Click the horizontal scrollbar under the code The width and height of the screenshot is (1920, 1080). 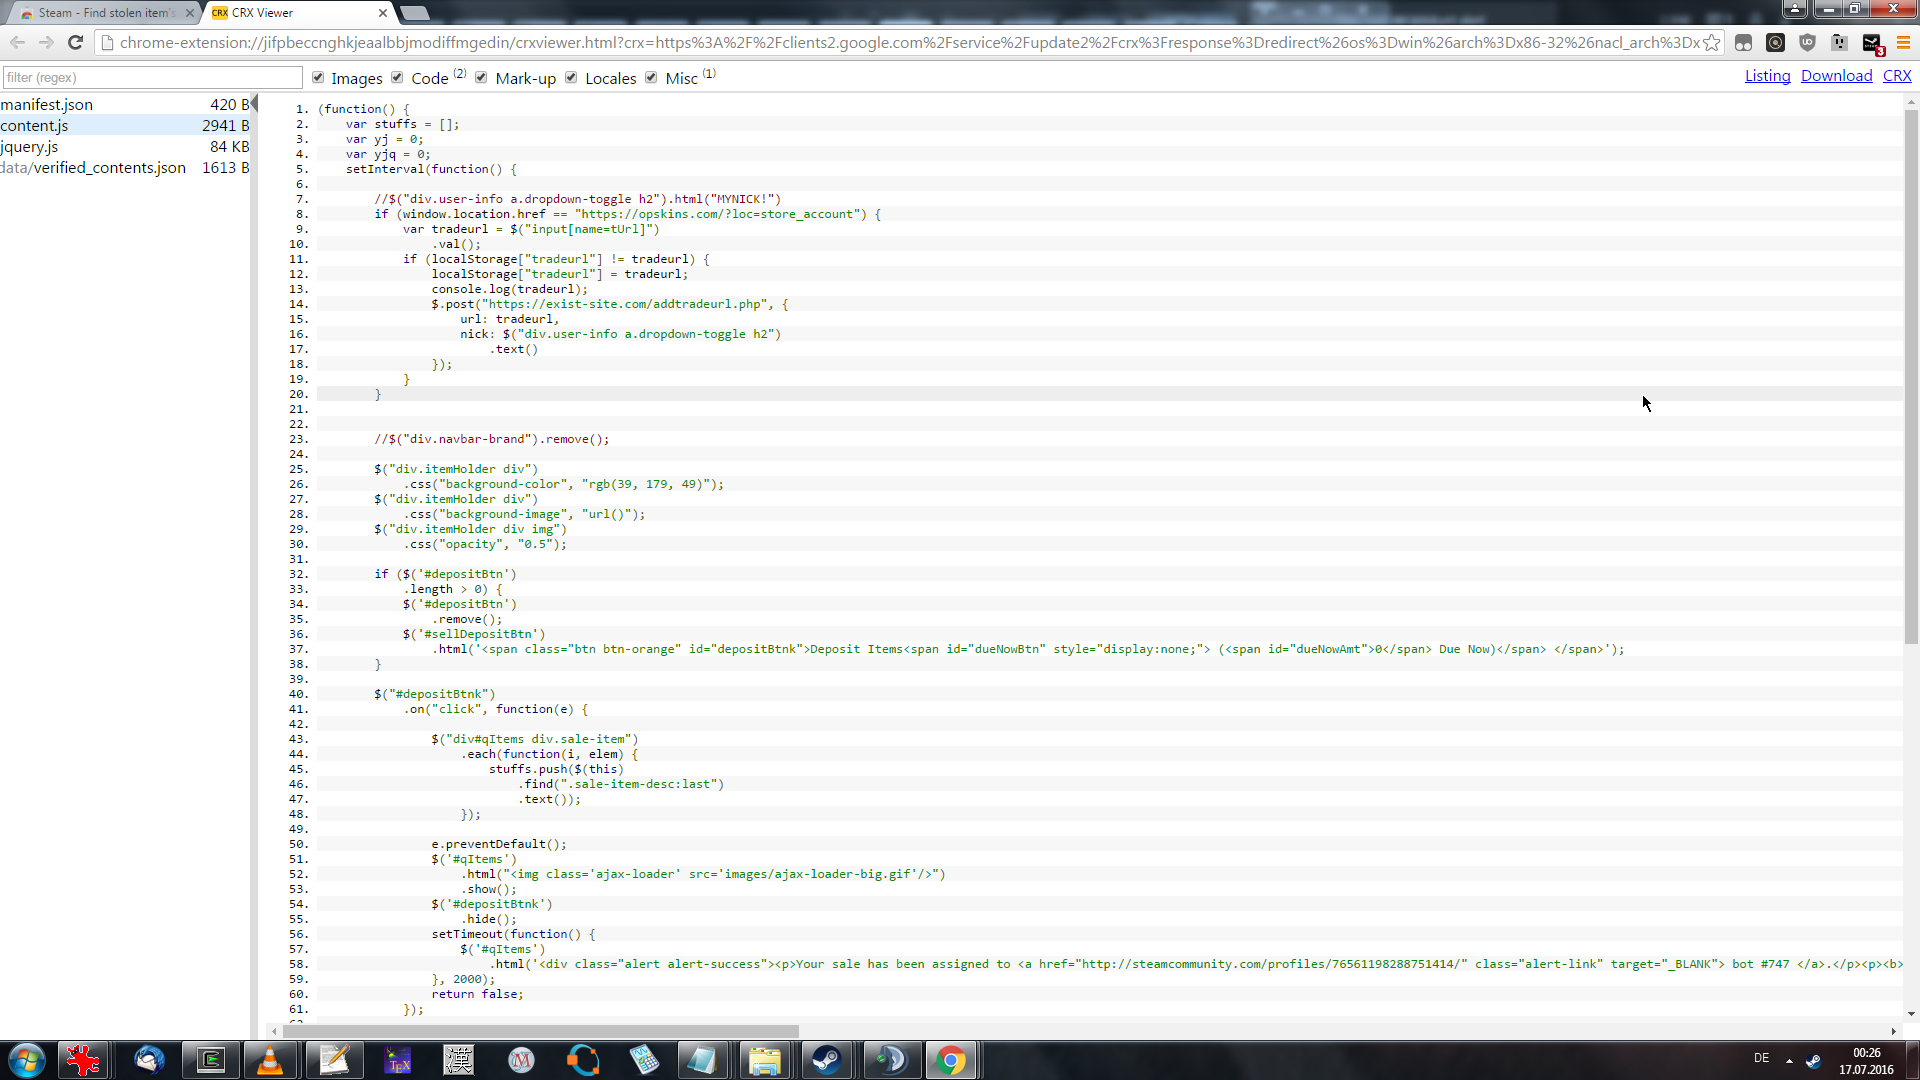tap(540, 1031)
